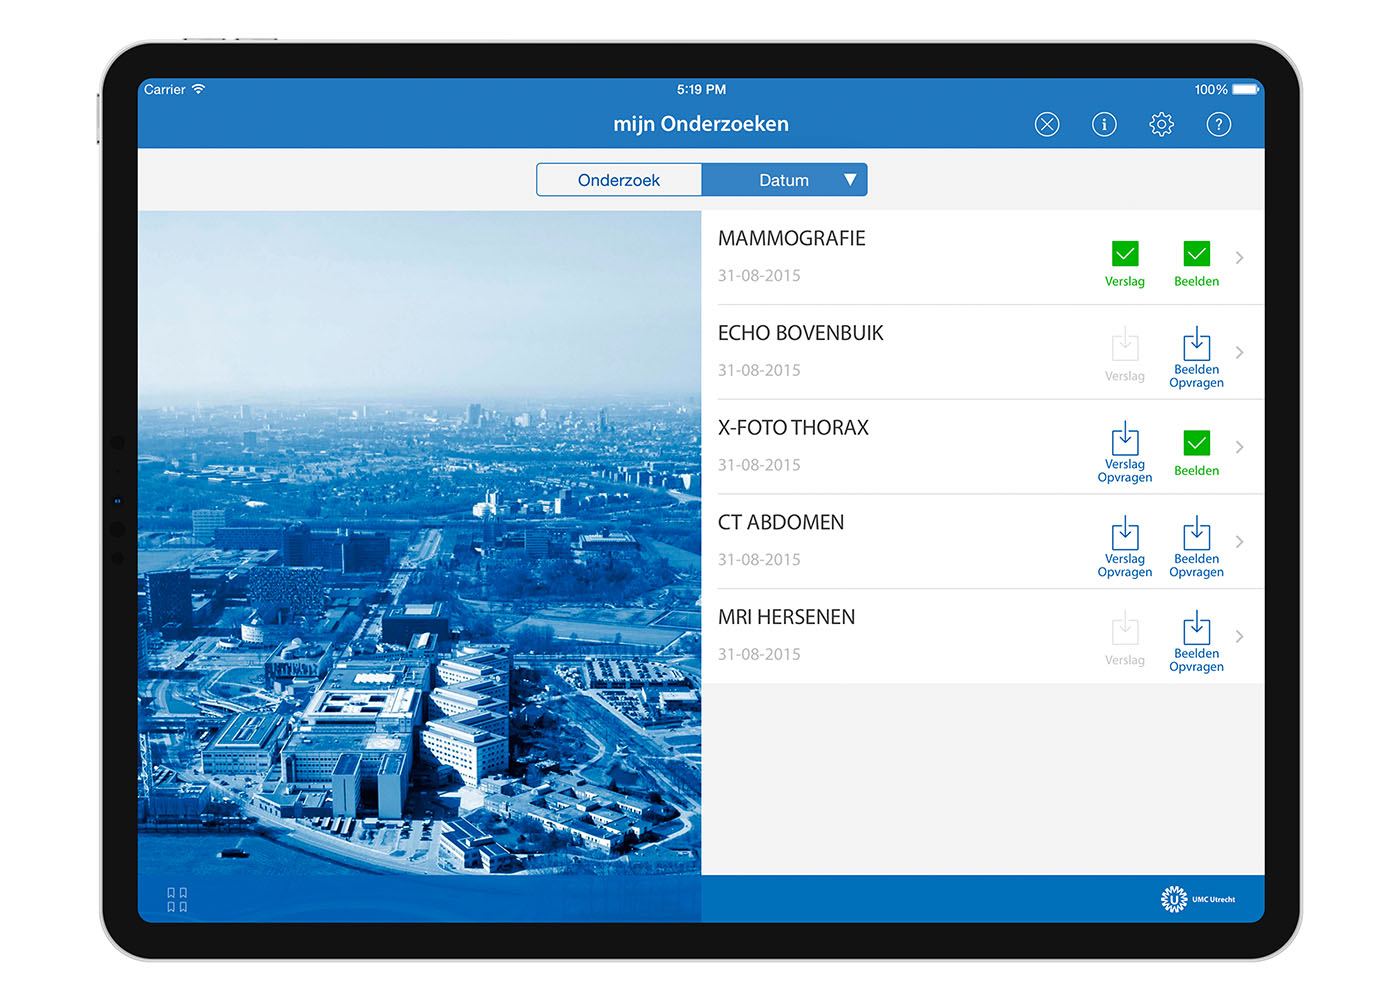Tap the circled X close icon in header
Viewport: 1400px width, 1000px height.
click(1047, 124)
